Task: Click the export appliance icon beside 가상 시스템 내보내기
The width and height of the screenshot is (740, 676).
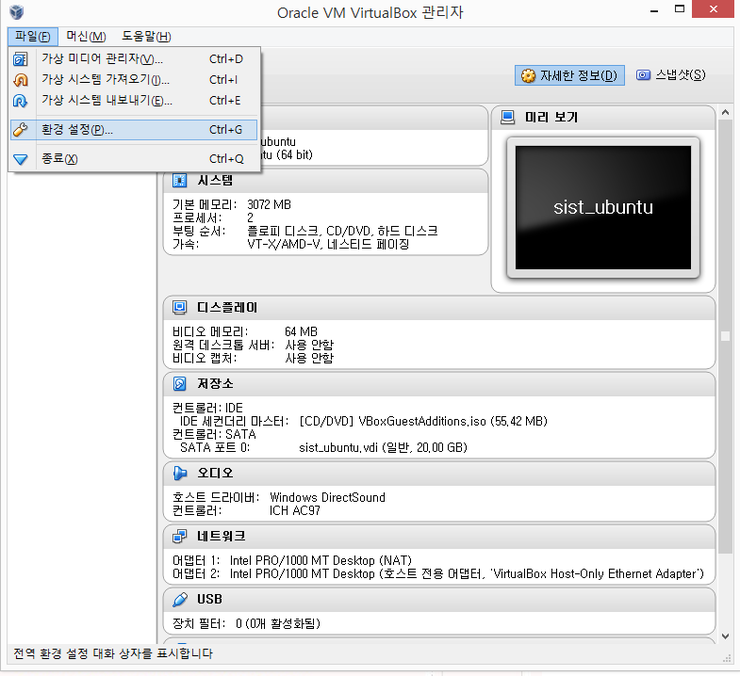Action: click(21, 101)
